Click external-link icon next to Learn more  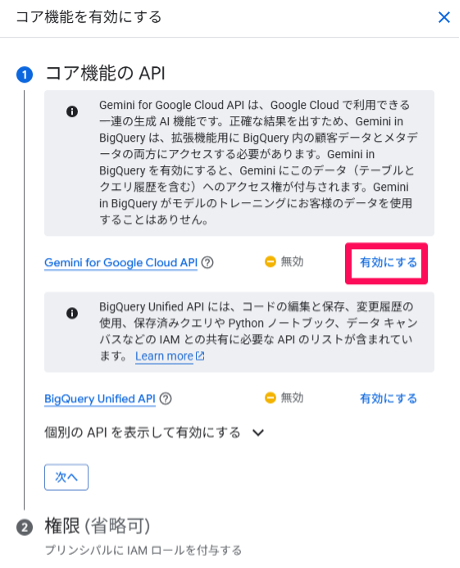pyautogui.click(x=200, y=356)
